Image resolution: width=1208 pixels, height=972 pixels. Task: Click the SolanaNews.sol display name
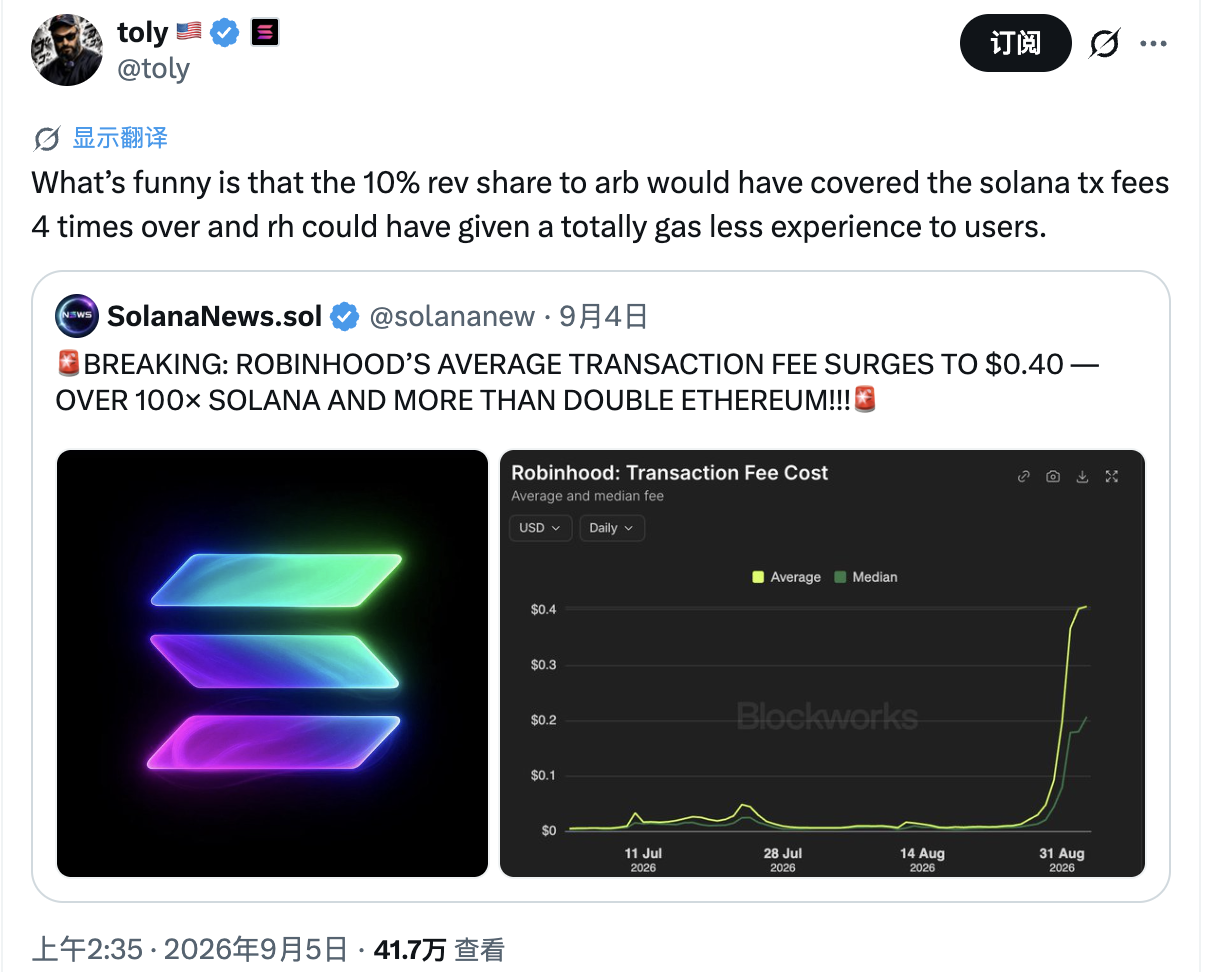coord(214,317)
